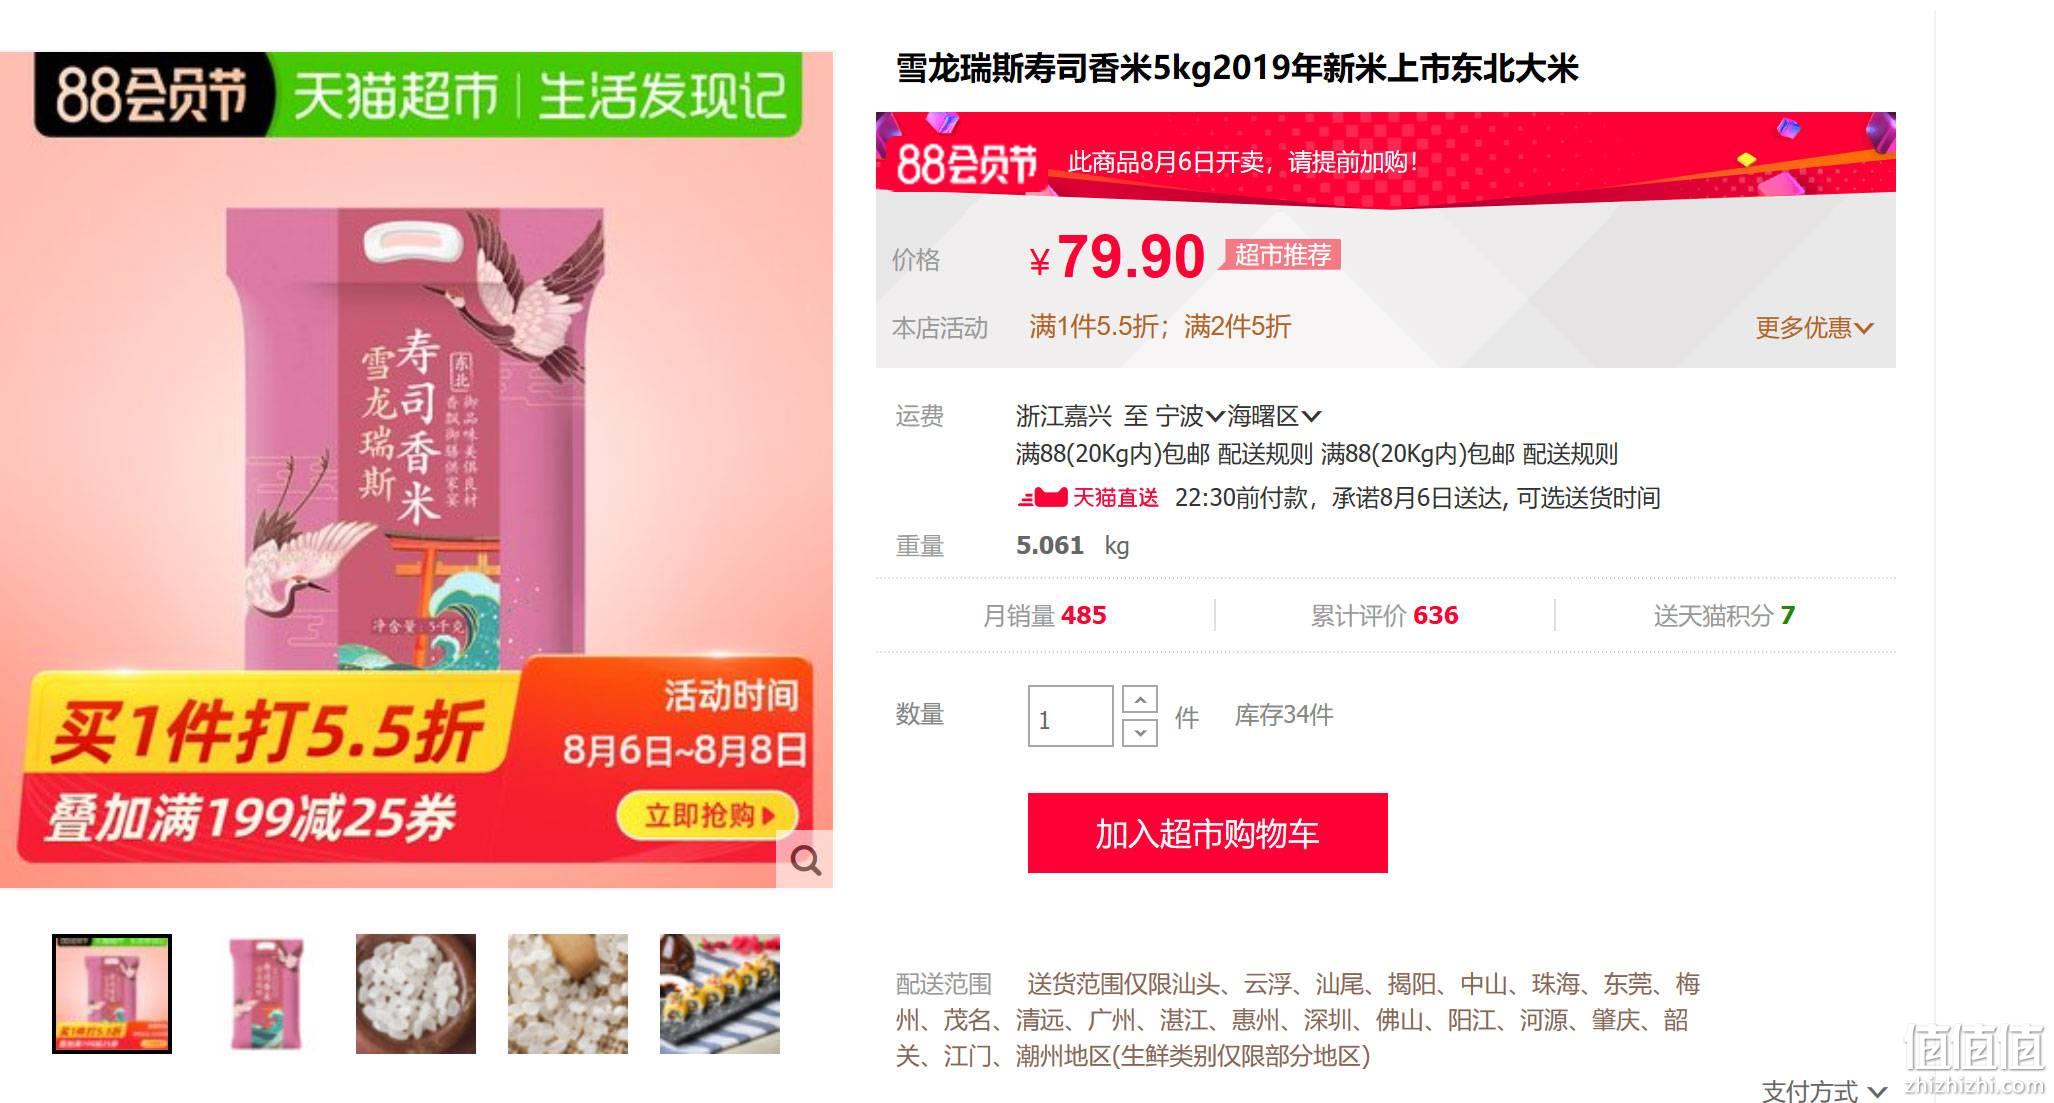
Task: Expand the 更多优惠 promotions dropdown
Action: pyautogui.click(x=1814, y=327)
